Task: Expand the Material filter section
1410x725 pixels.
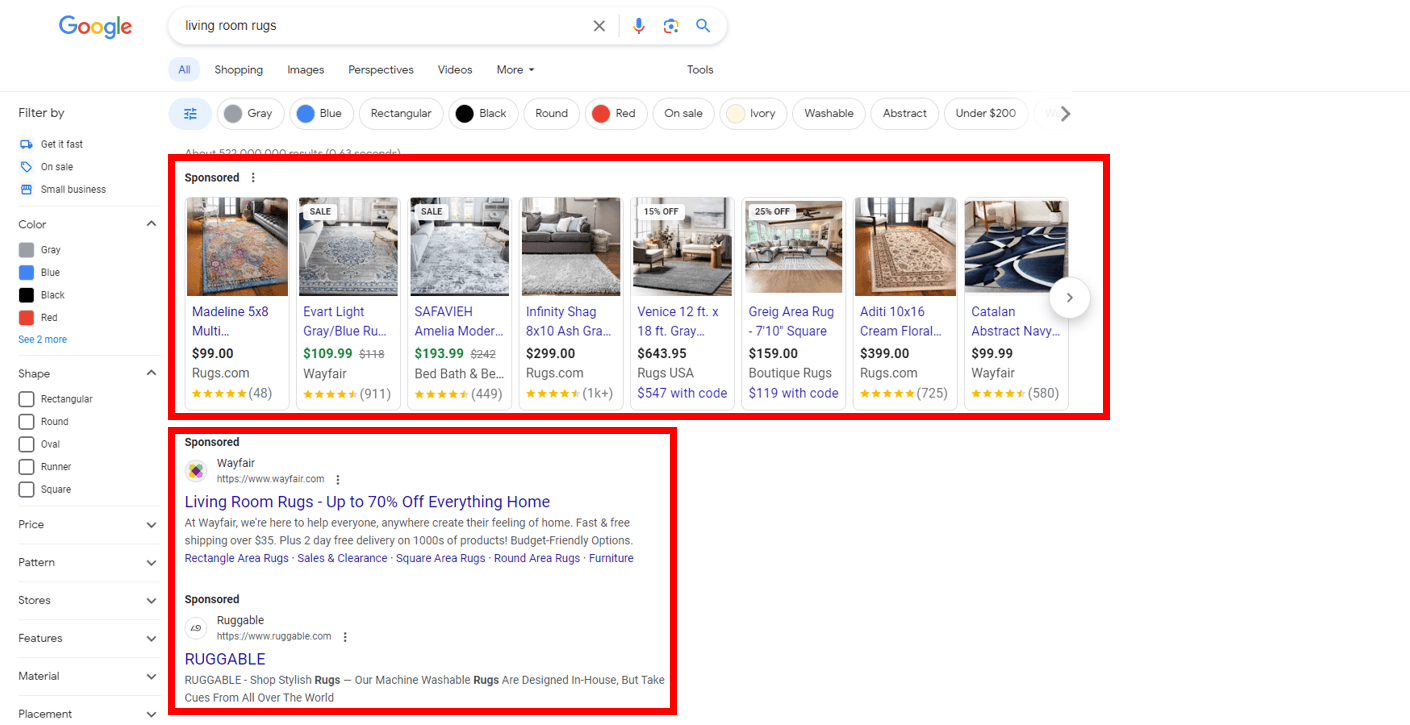Action: tap(151, 677)
